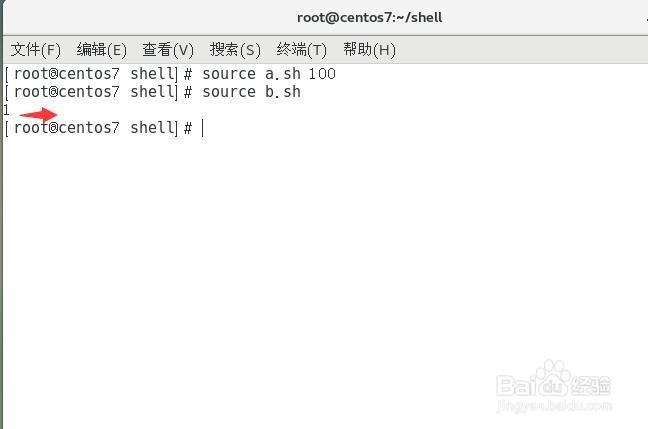The width and height of the screenshot is (648, 429).
Task: Open the 帮助(H) menu
Action: [x=369, y=50]
